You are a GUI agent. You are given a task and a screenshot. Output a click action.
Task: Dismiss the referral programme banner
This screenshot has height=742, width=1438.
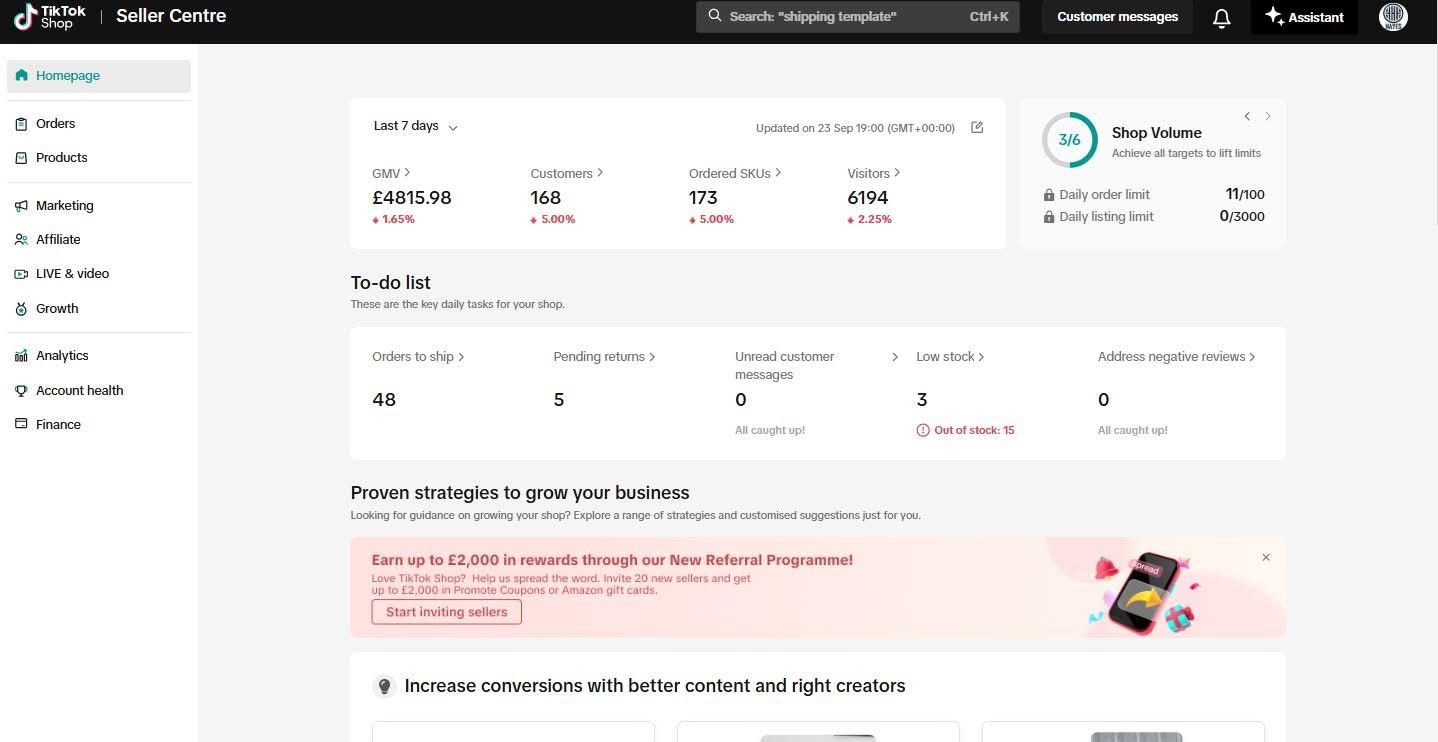tap(1265, 557)
